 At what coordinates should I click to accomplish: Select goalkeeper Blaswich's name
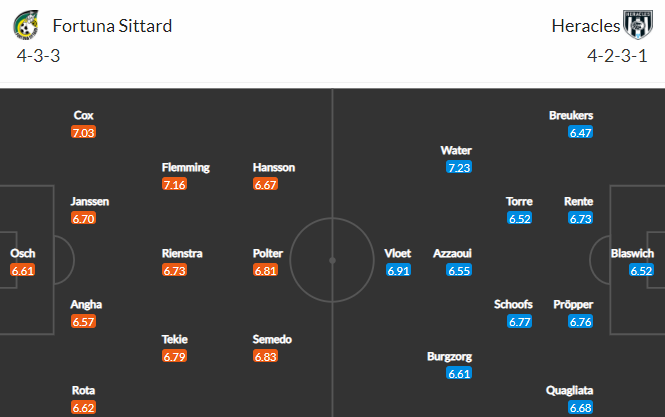pos(632,253)
